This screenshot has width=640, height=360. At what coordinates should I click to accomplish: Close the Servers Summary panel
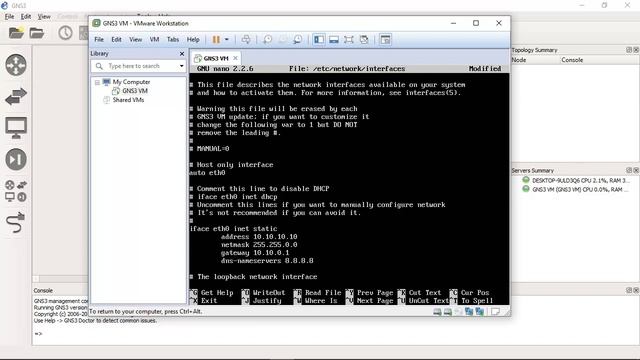coord(636,170)
